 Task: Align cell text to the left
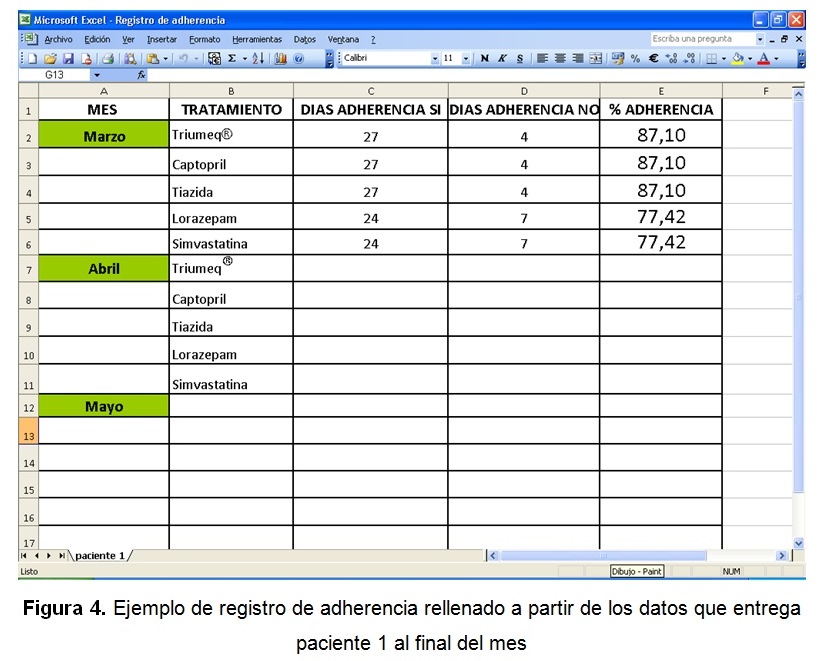(x=542, y=58)
